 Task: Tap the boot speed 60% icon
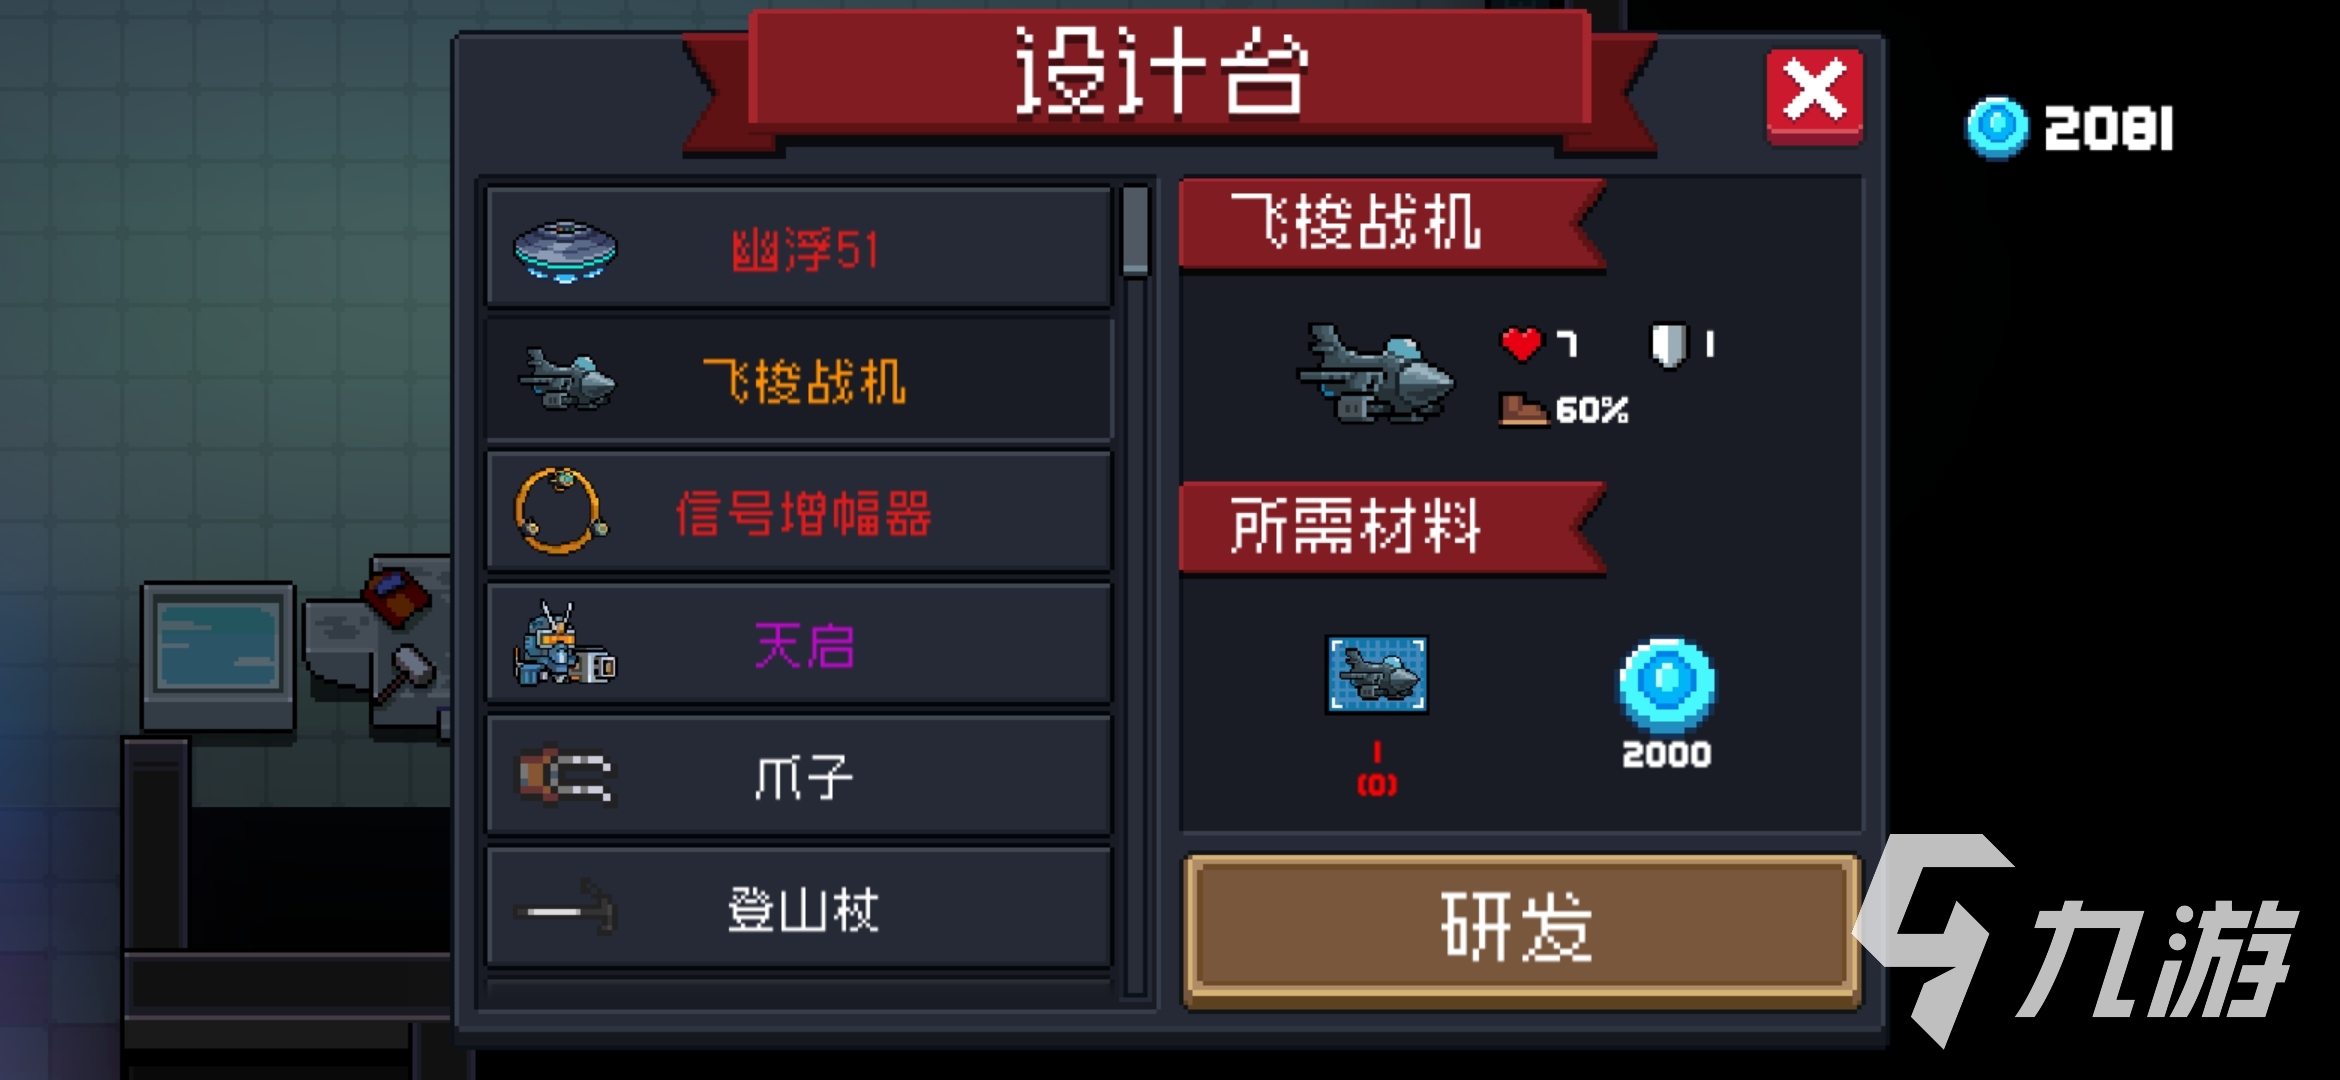click(1522, 409)
